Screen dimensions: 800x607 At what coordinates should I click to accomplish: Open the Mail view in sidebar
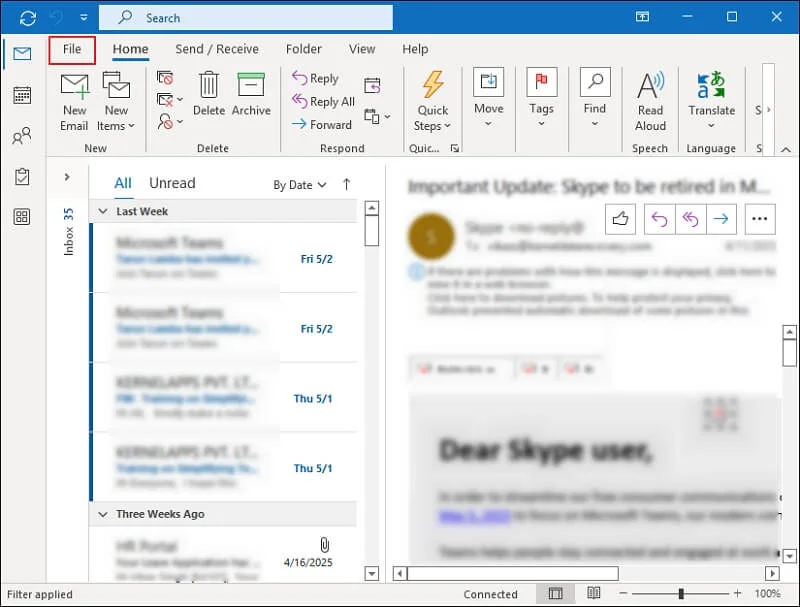point(22,53)
